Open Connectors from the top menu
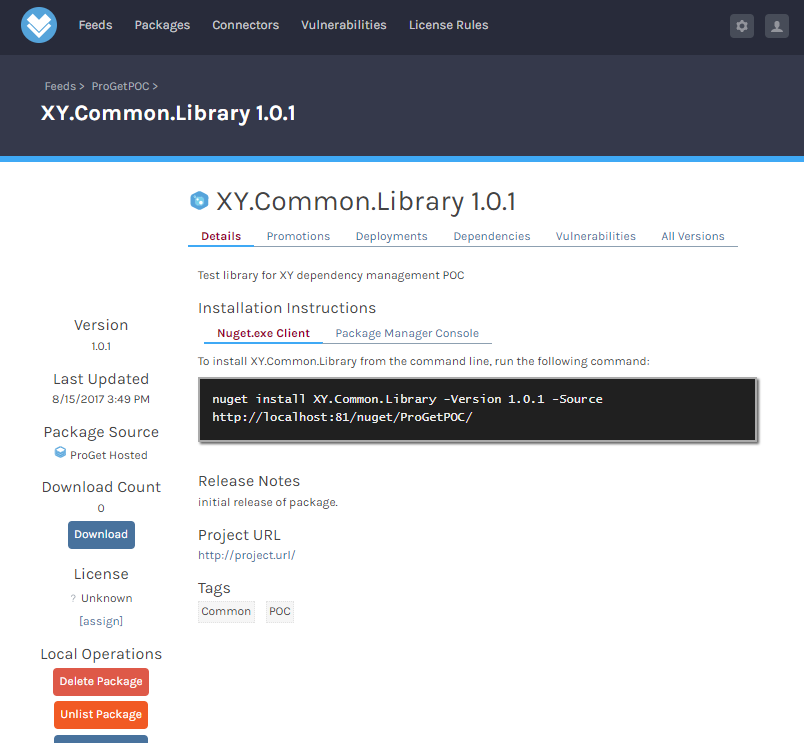 coord(246,25)
